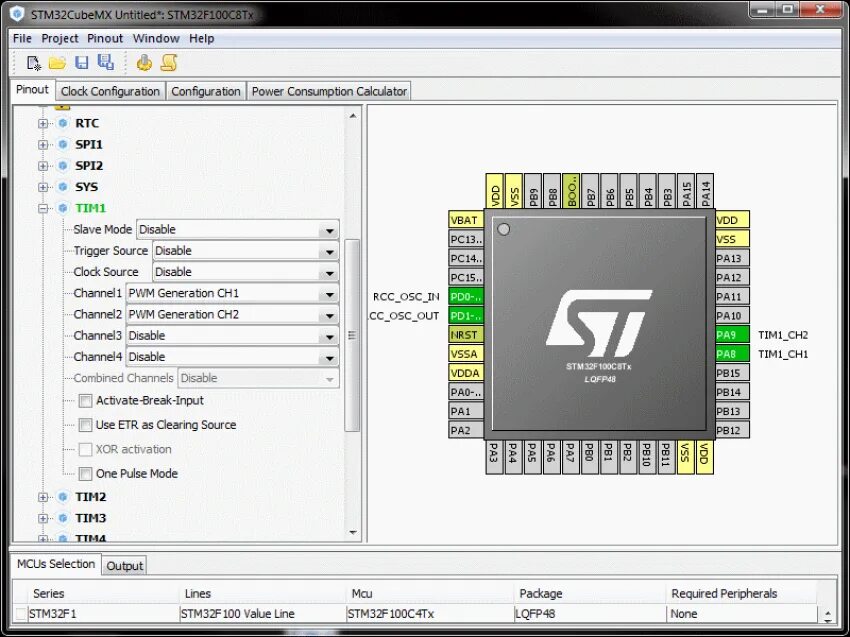The height and width of the screenshot is (637, 850).
Task: Open the Help menu
Action: coord(202,38)
